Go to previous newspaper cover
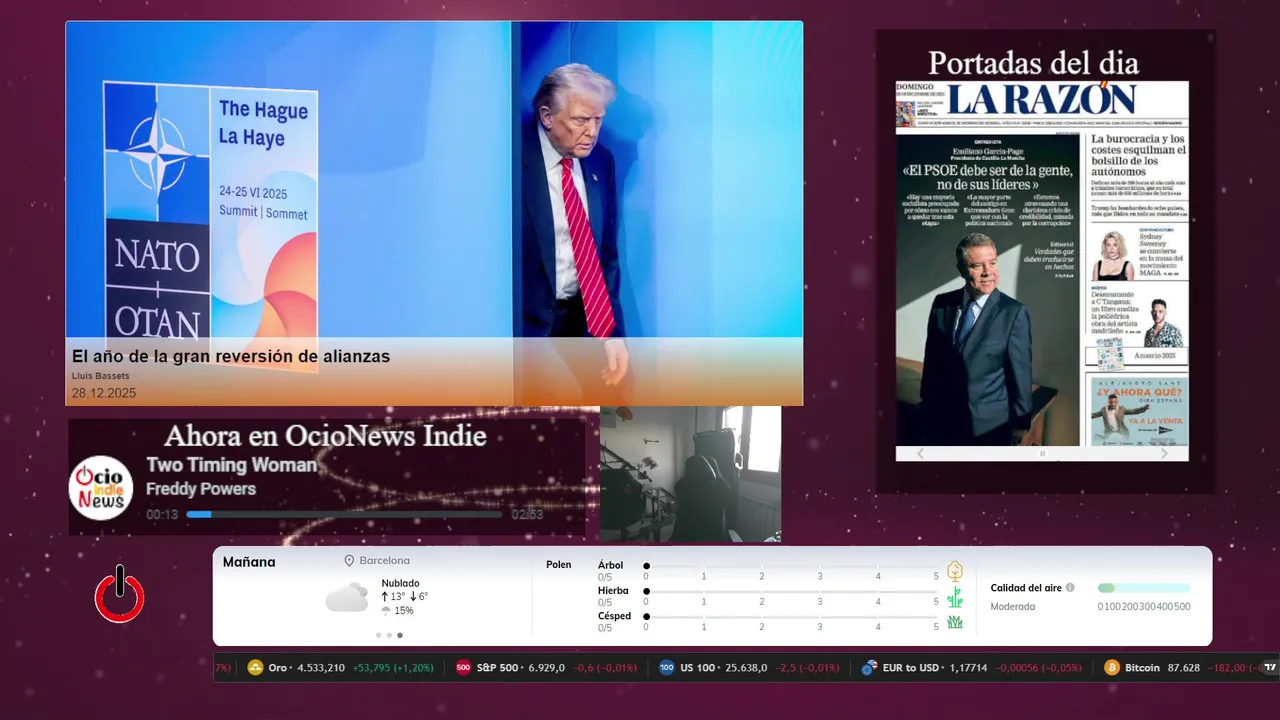Image resolution: width=1280 pixels, height=720 pixels. click(x=921, y=453)
